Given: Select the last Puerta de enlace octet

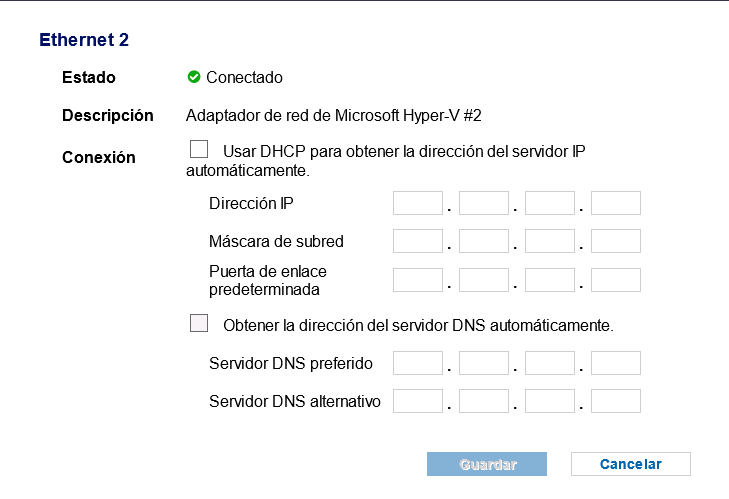Looking at the screenshot, I should coord(616,280).
